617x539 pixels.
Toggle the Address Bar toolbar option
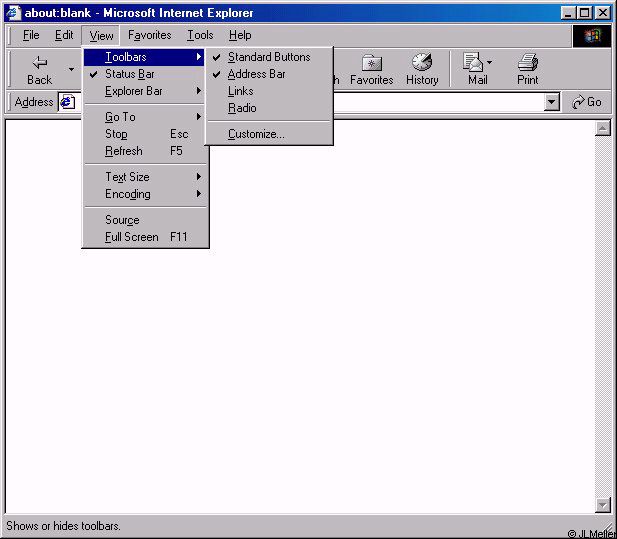pyautogui.click(x=269, y=74)
